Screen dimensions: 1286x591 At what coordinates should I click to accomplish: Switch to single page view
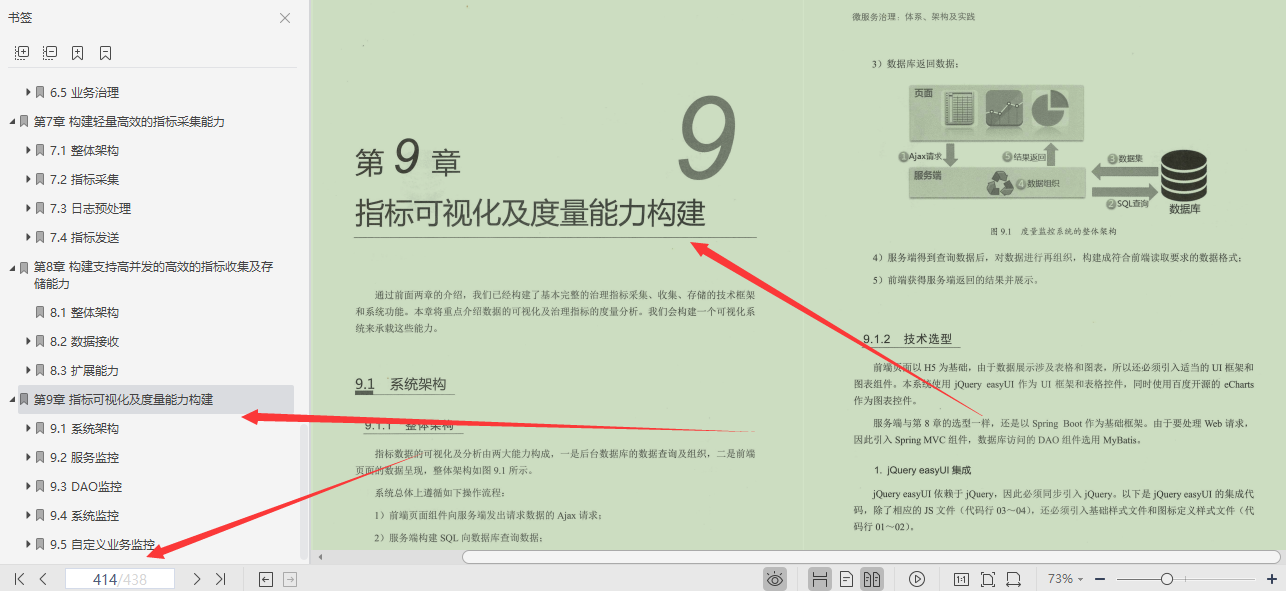click(x=846, y=579)
